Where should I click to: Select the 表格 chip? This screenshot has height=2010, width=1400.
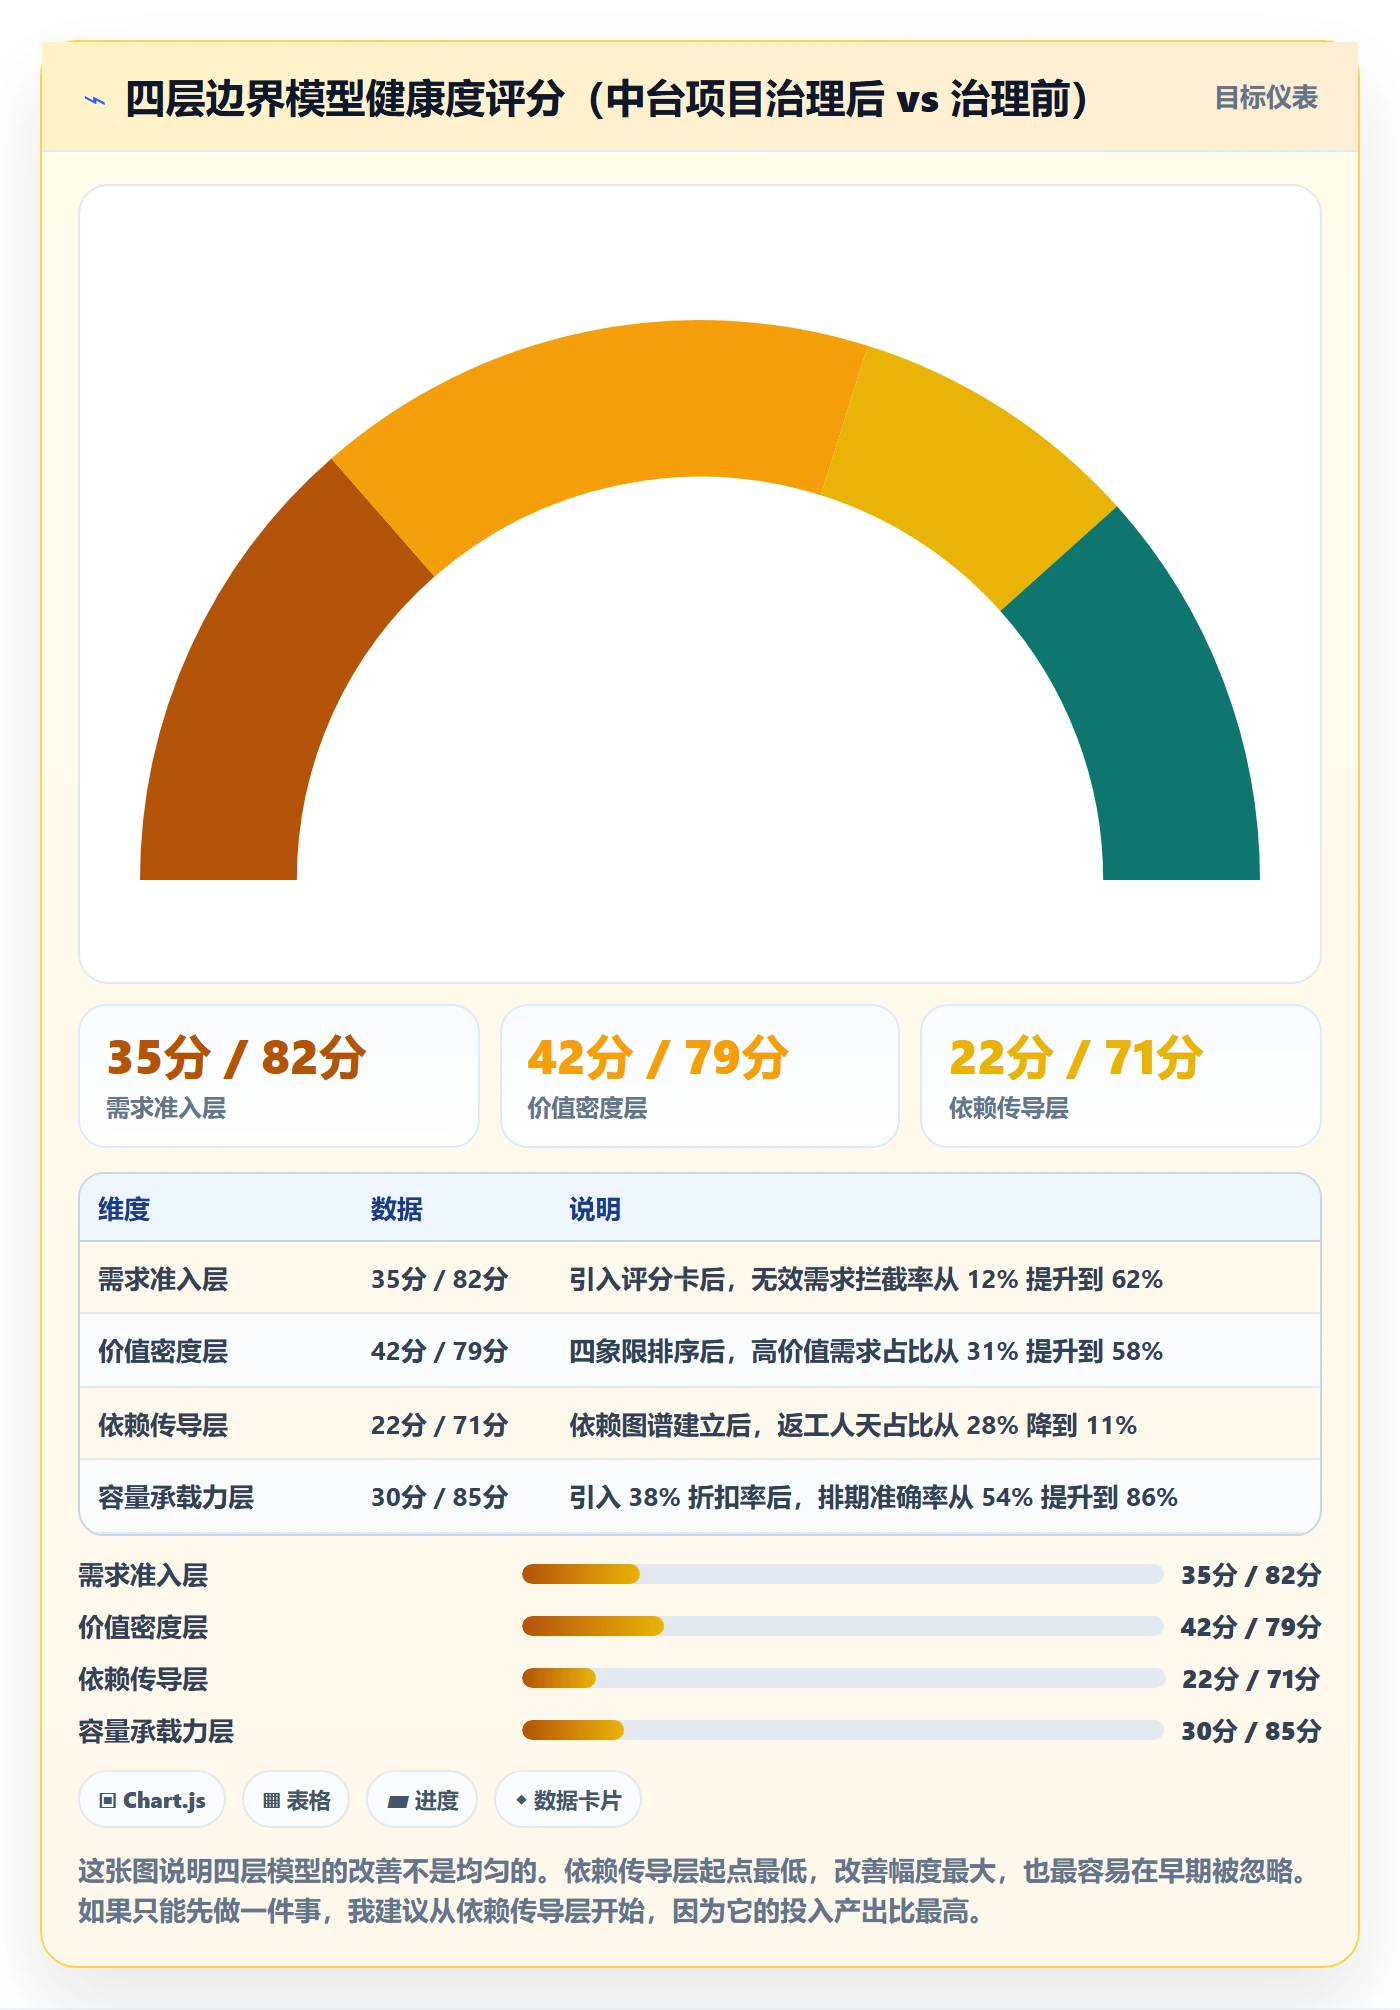click(296, 1800)
